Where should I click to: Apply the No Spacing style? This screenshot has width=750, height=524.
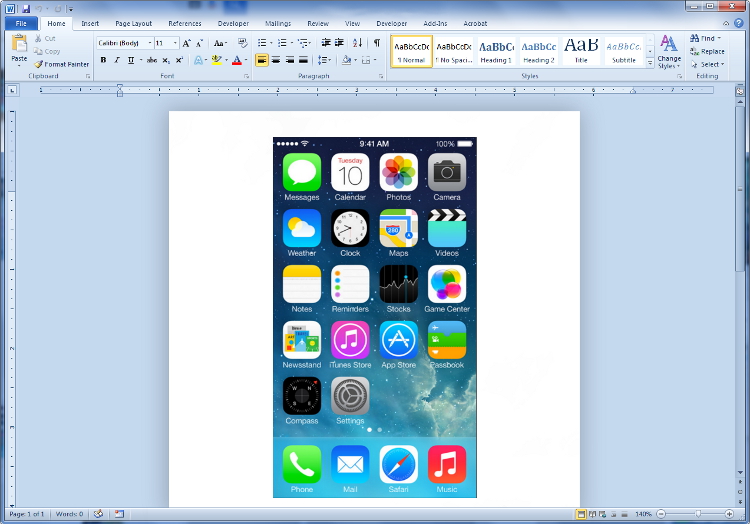click(453, 51)
